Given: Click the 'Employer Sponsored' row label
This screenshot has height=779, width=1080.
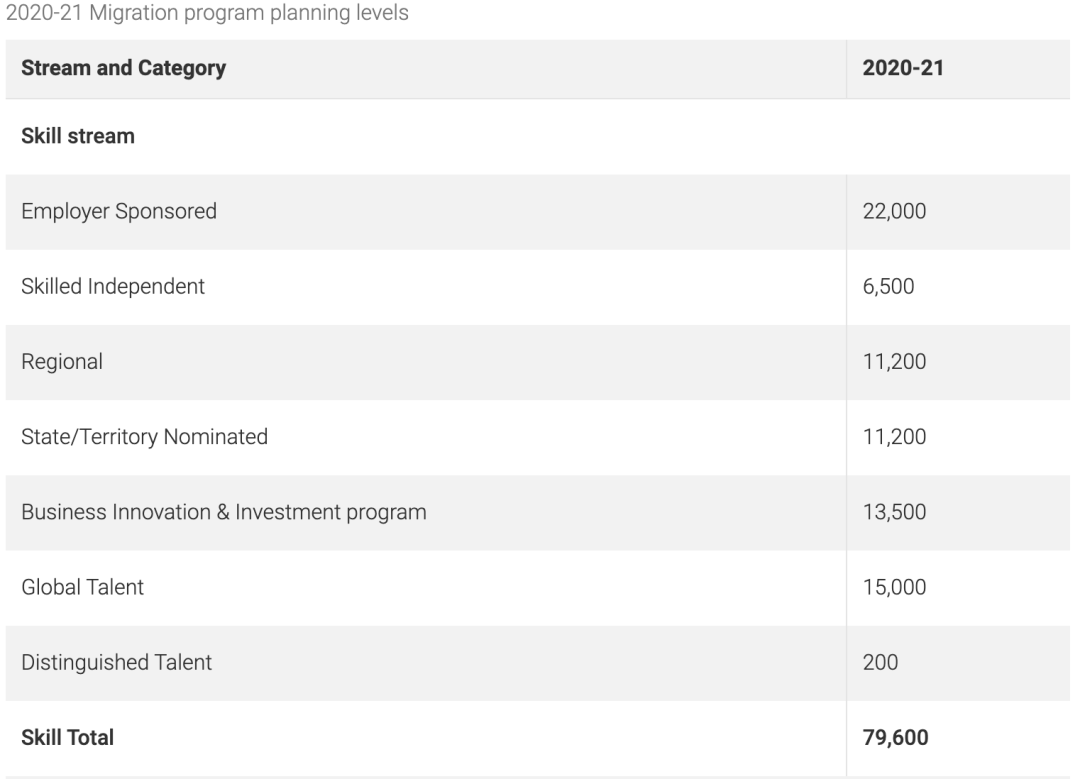Looking at the screenshot, I should [x=119, y=211].
